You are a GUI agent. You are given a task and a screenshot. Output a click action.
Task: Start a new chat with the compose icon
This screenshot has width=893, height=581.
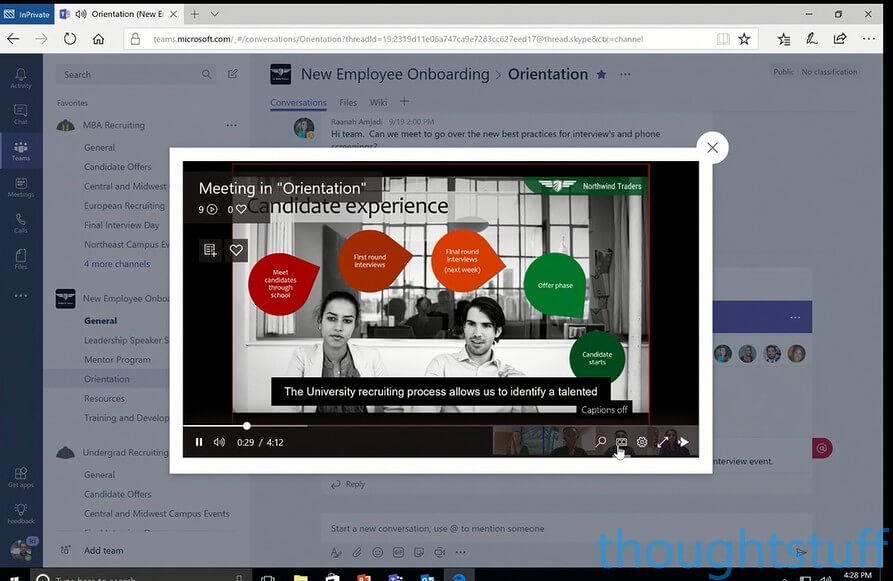(233, 74)
